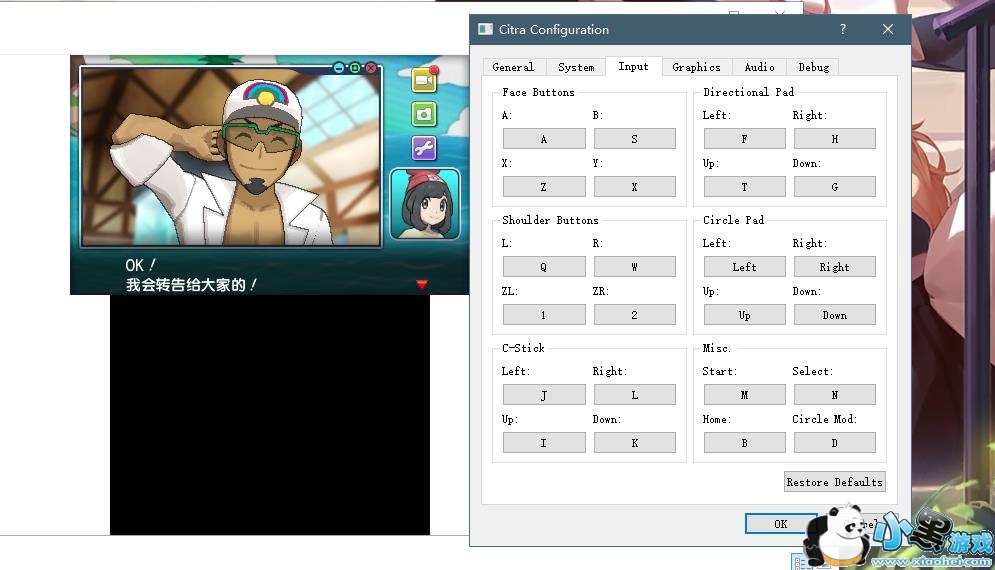The width and height of the screenshot is (995, 570).
Task: Click the black bottom game screen
Action: pos(270,414)
